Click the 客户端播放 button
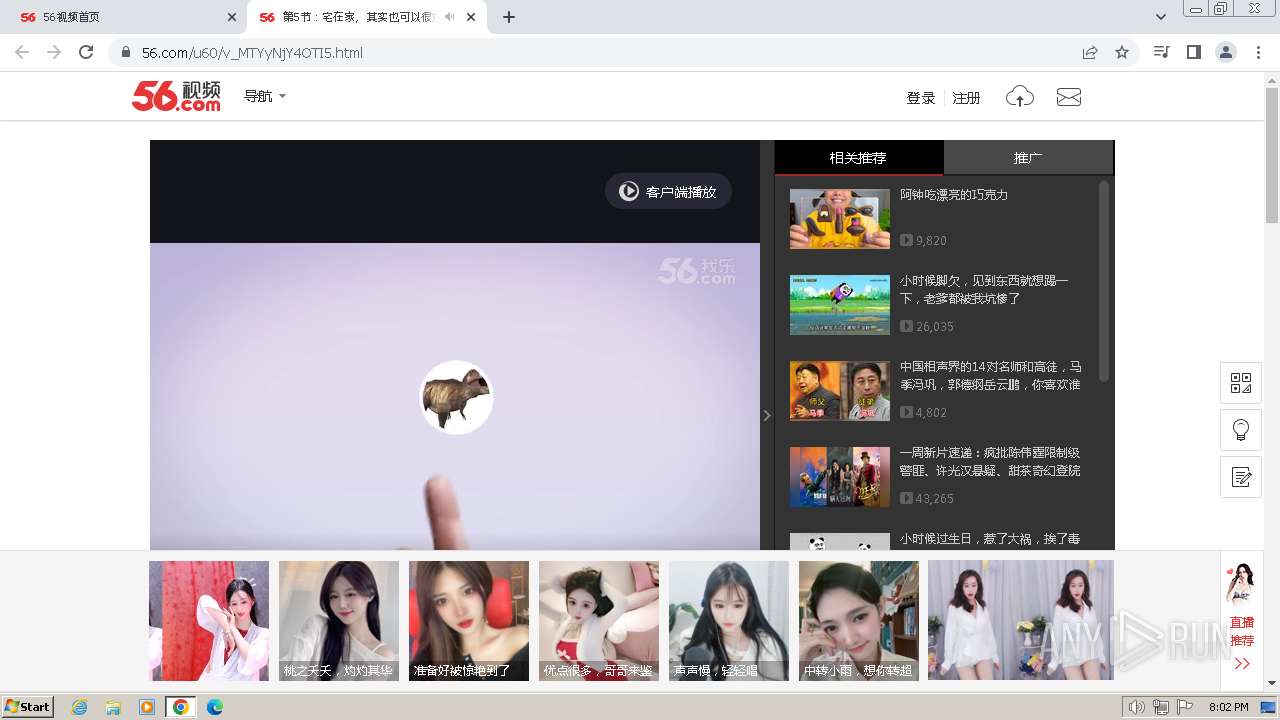Viewport: 1280px width, 720px height. (668, 191)
